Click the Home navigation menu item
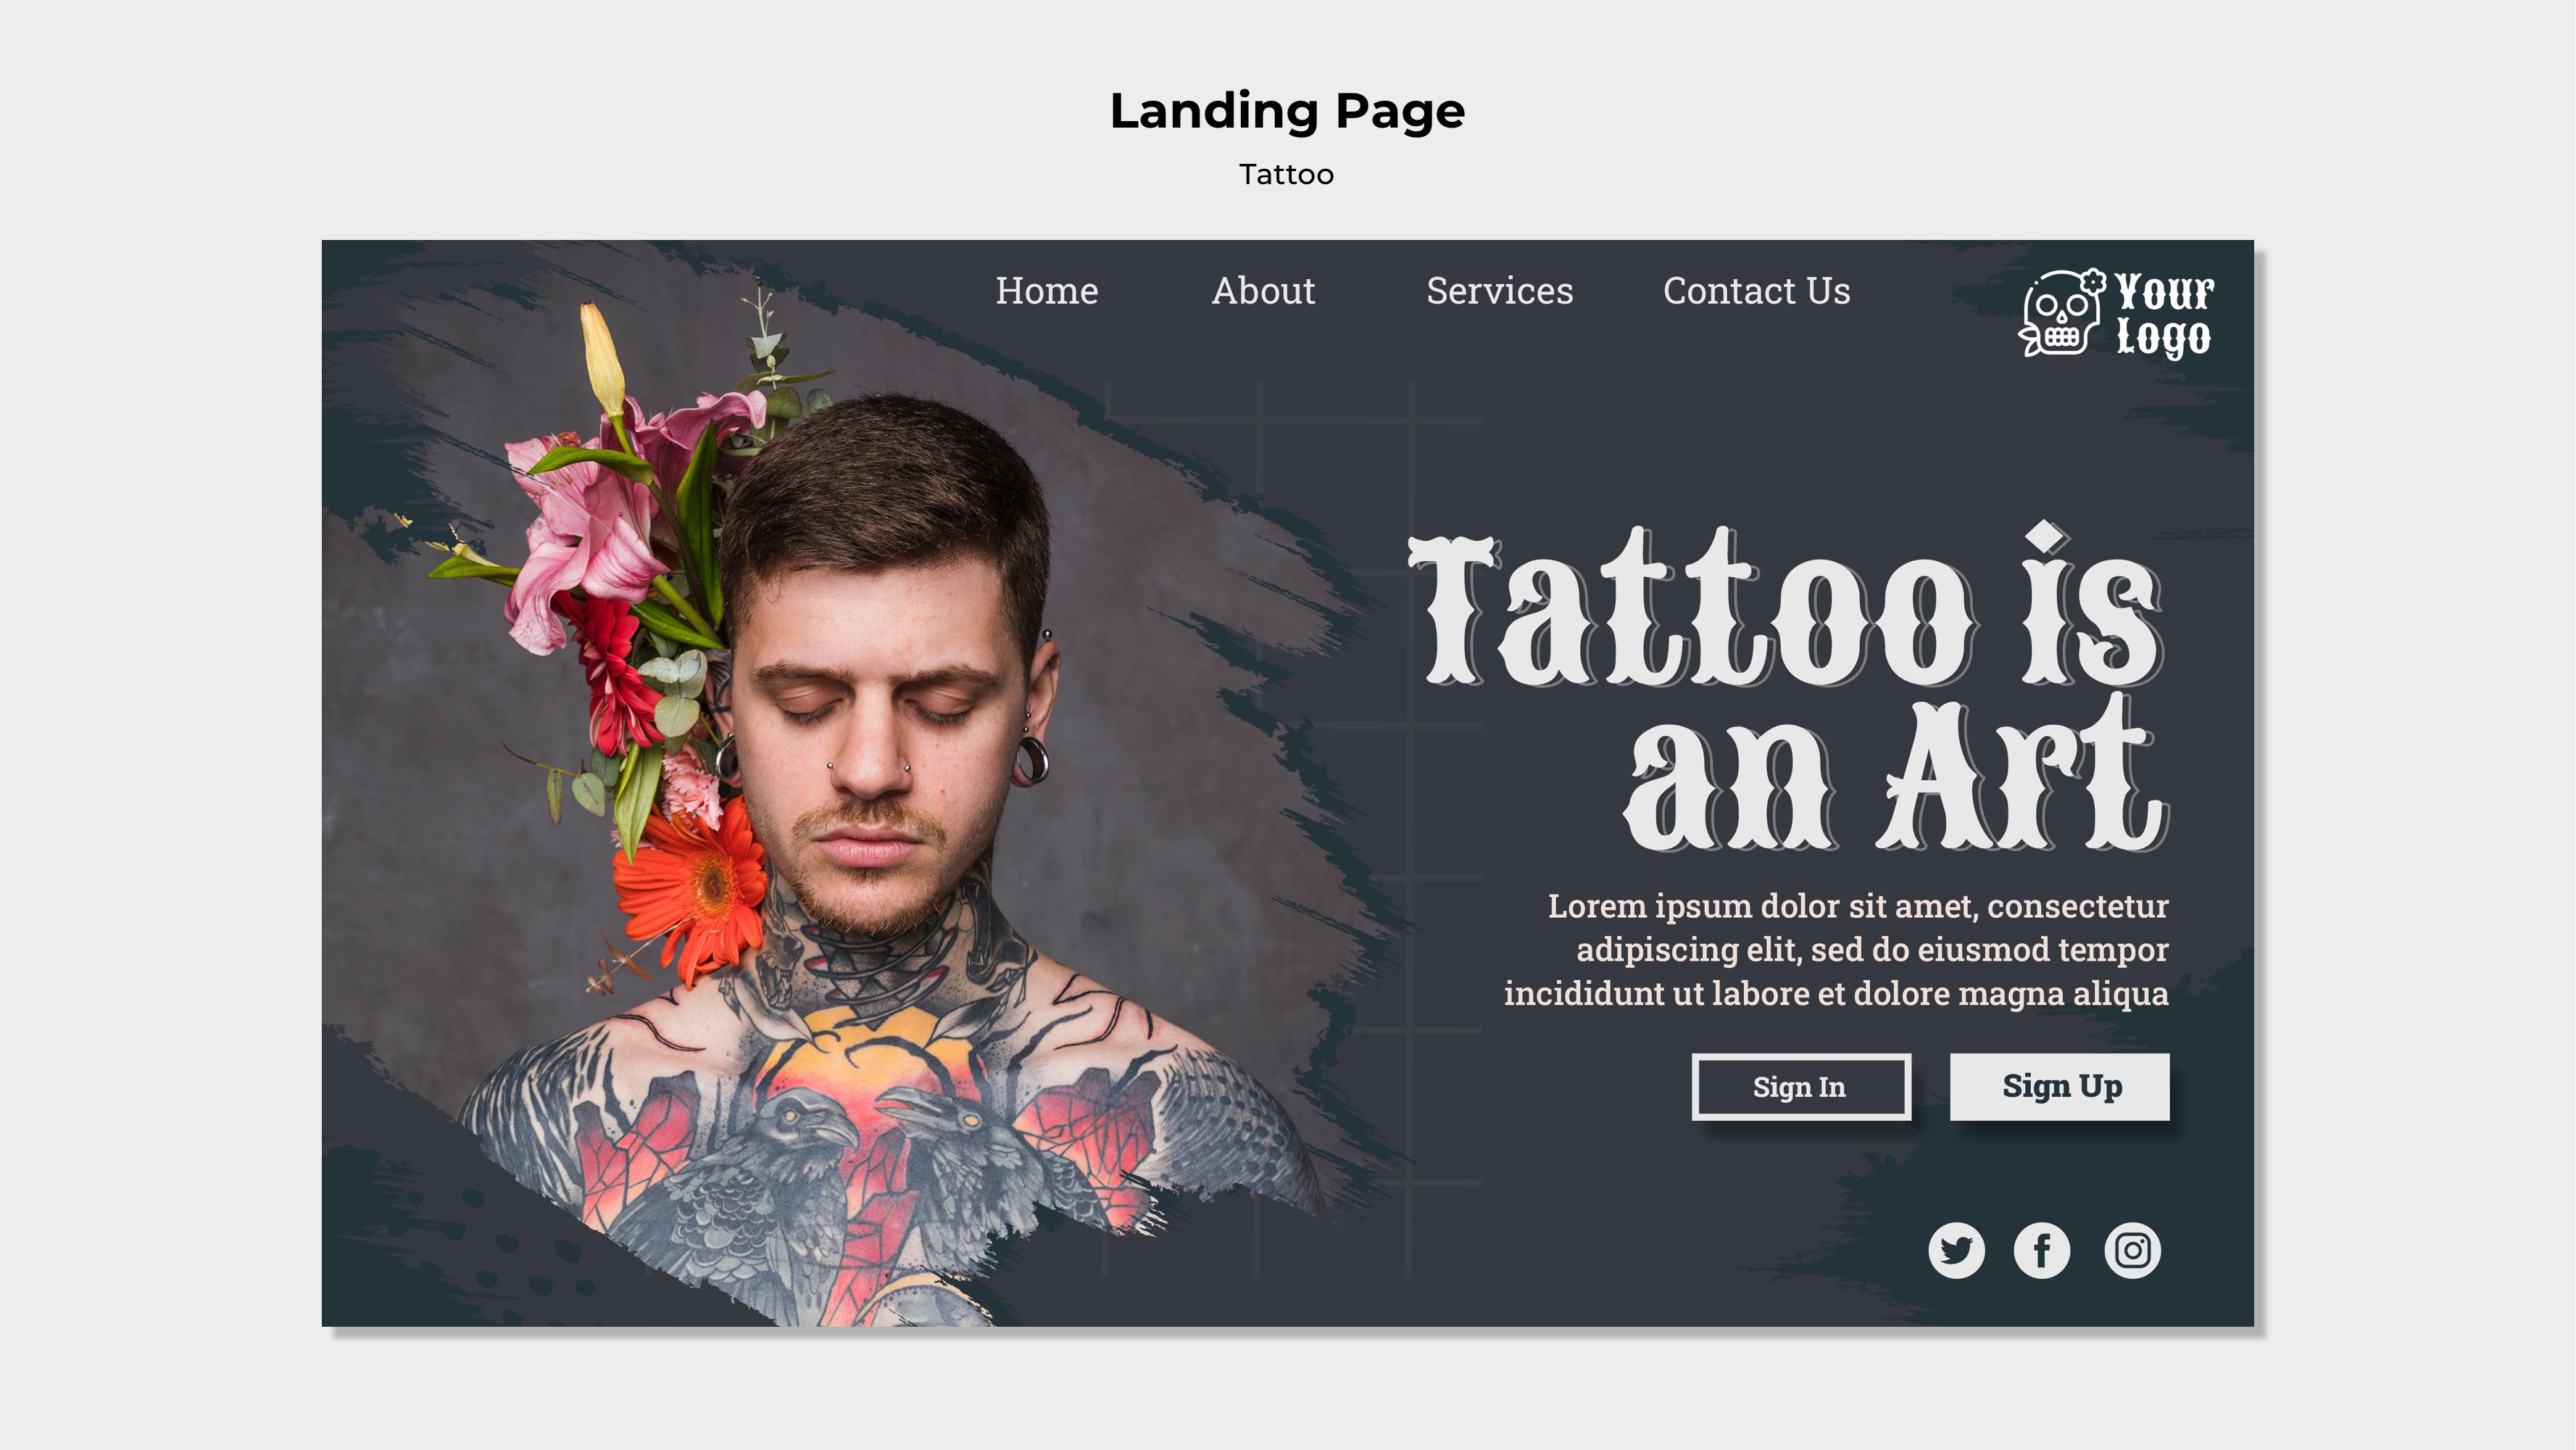The image size is (2576, 1450). coord(1046,289)
